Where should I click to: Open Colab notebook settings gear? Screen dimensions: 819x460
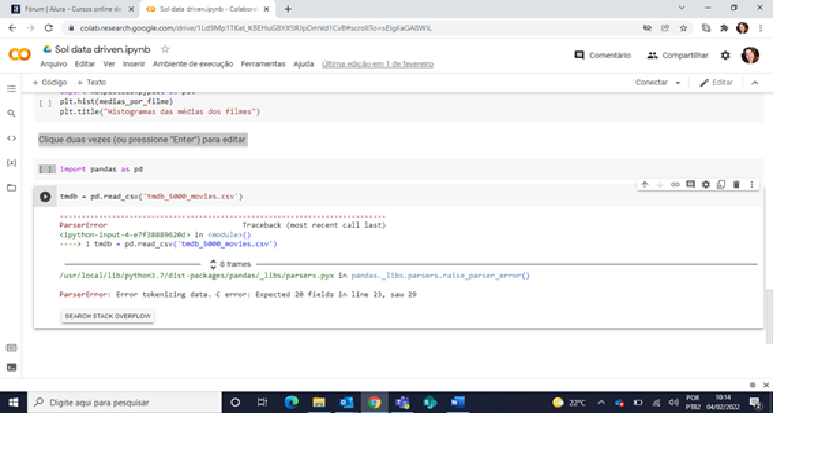[x=725, y=55]
